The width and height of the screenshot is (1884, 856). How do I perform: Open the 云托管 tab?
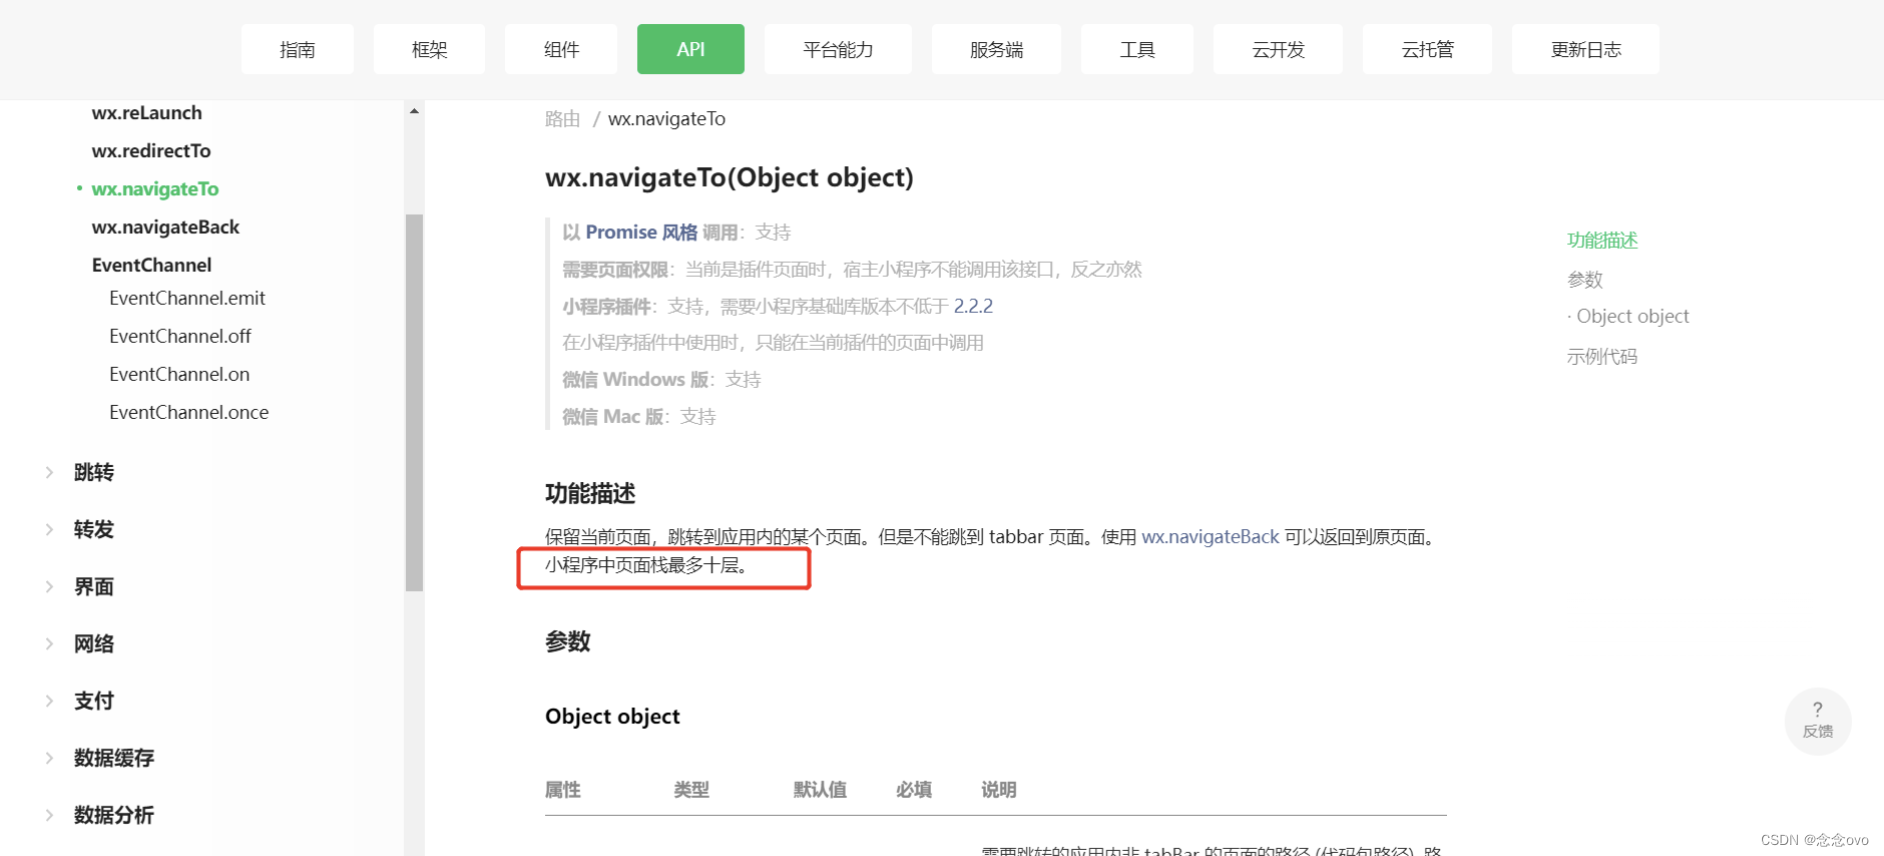pyautogui.click(x=1427, y=49)
